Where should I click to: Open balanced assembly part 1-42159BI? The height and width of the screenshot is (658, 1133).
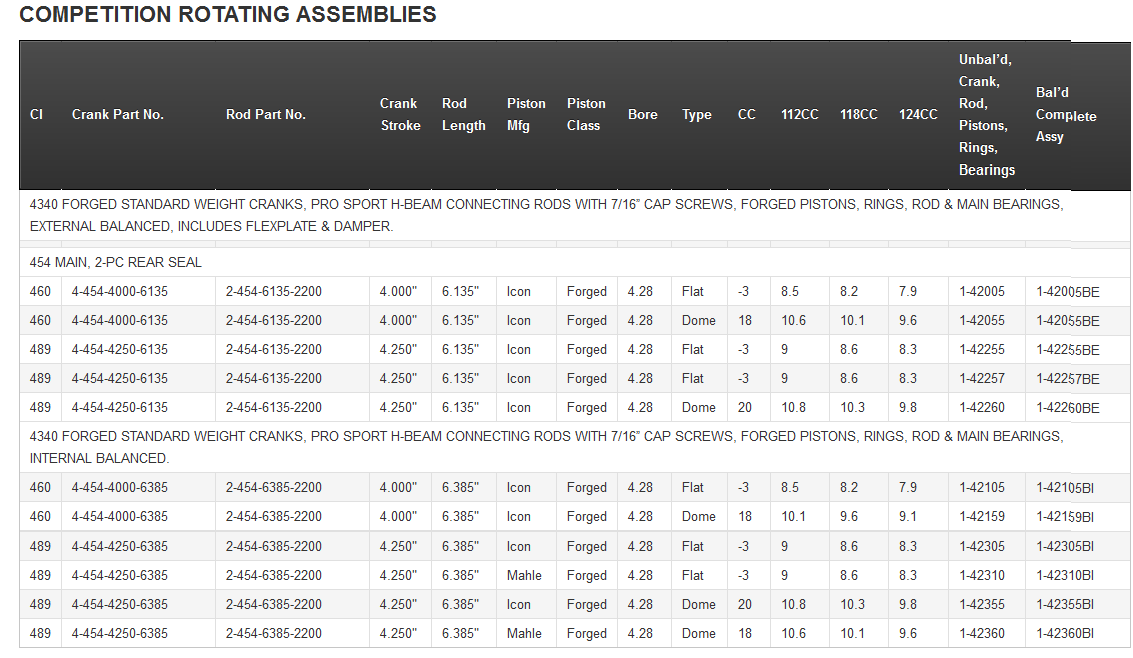(1064, 517)
